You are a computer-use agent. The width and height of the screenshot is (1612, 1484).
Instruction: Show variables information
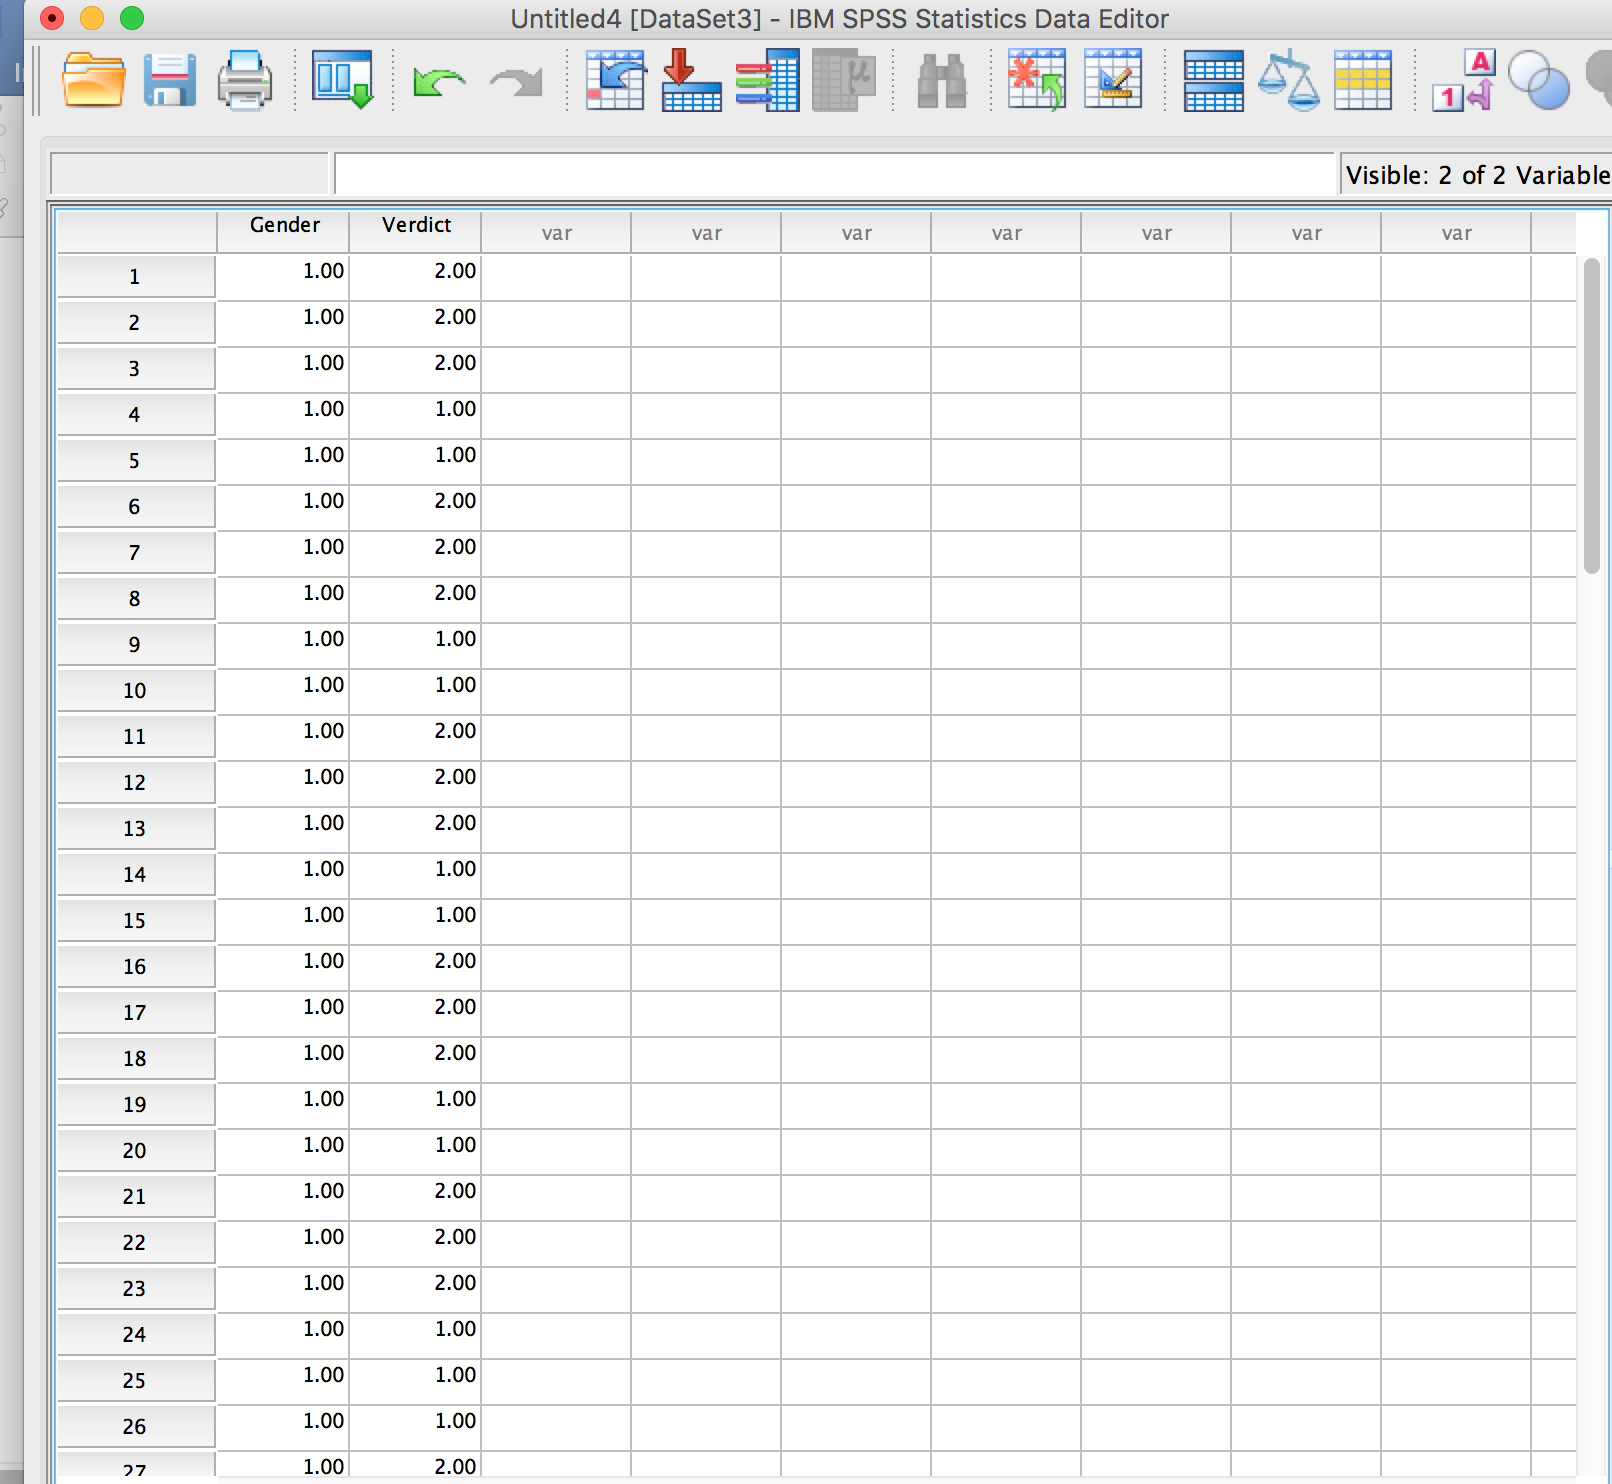[x=765, y=83]
